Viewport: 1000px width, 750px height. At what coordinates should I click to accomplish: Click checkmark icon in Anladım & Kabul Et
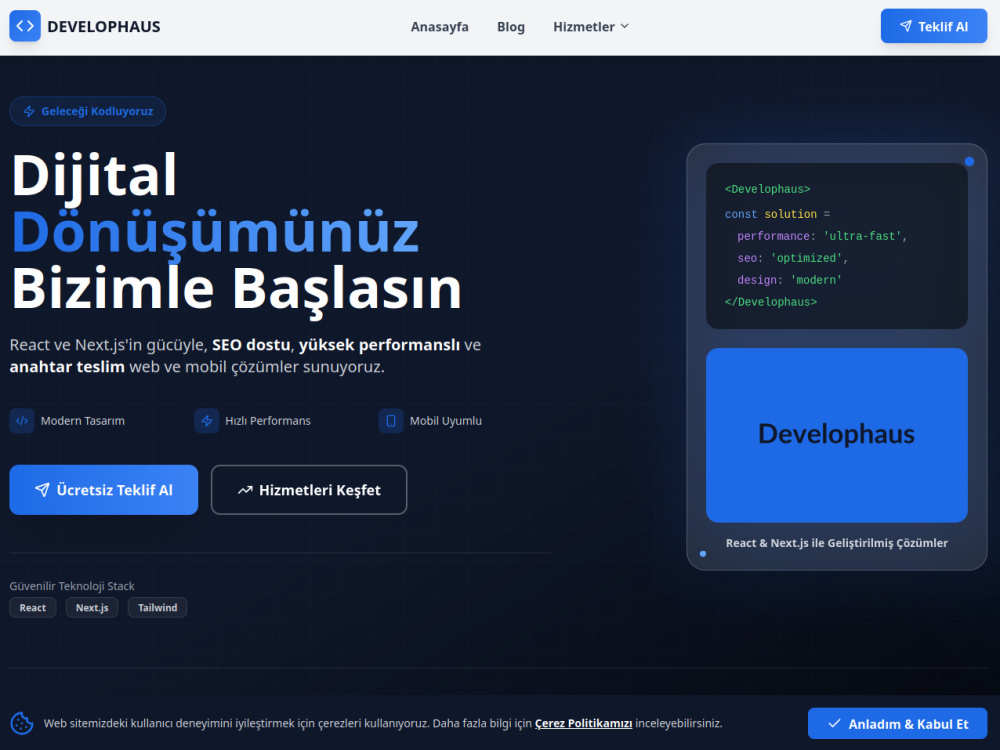pyautogui.click(x=834, y=724)
